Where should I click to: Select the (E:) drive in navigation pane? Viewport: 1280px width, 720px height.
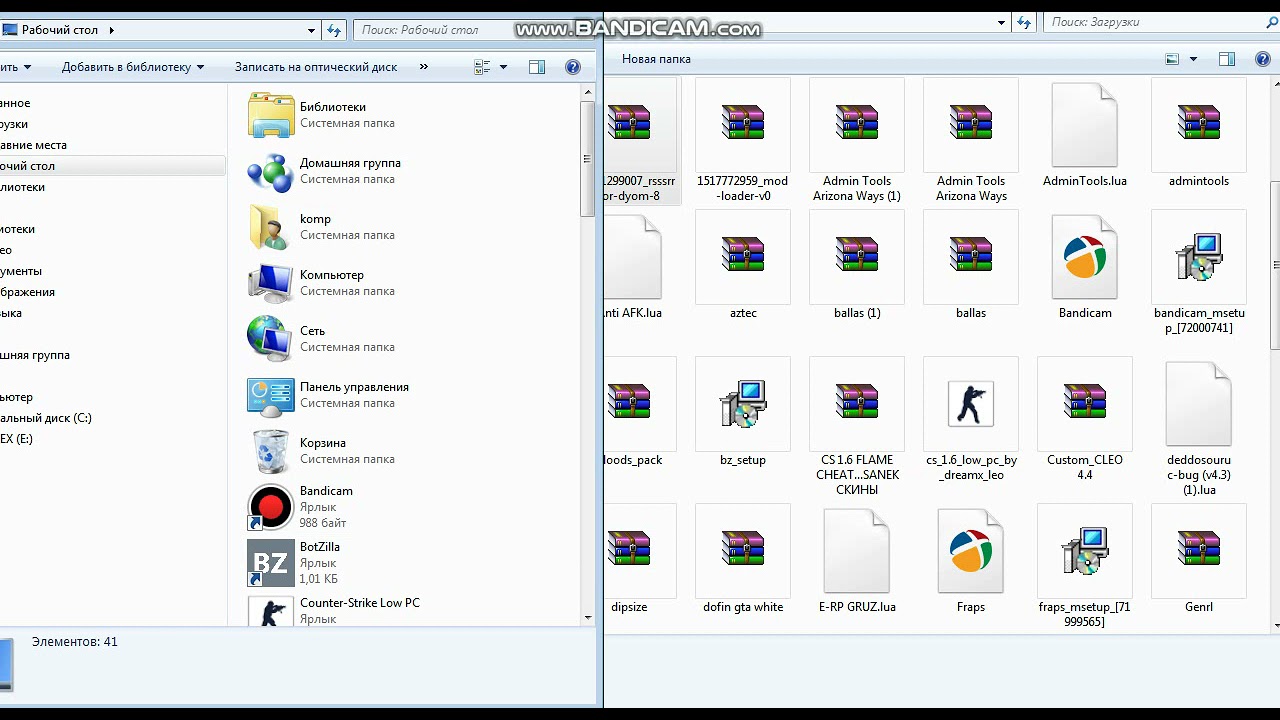pyautogui.click(x=16, y=439)
